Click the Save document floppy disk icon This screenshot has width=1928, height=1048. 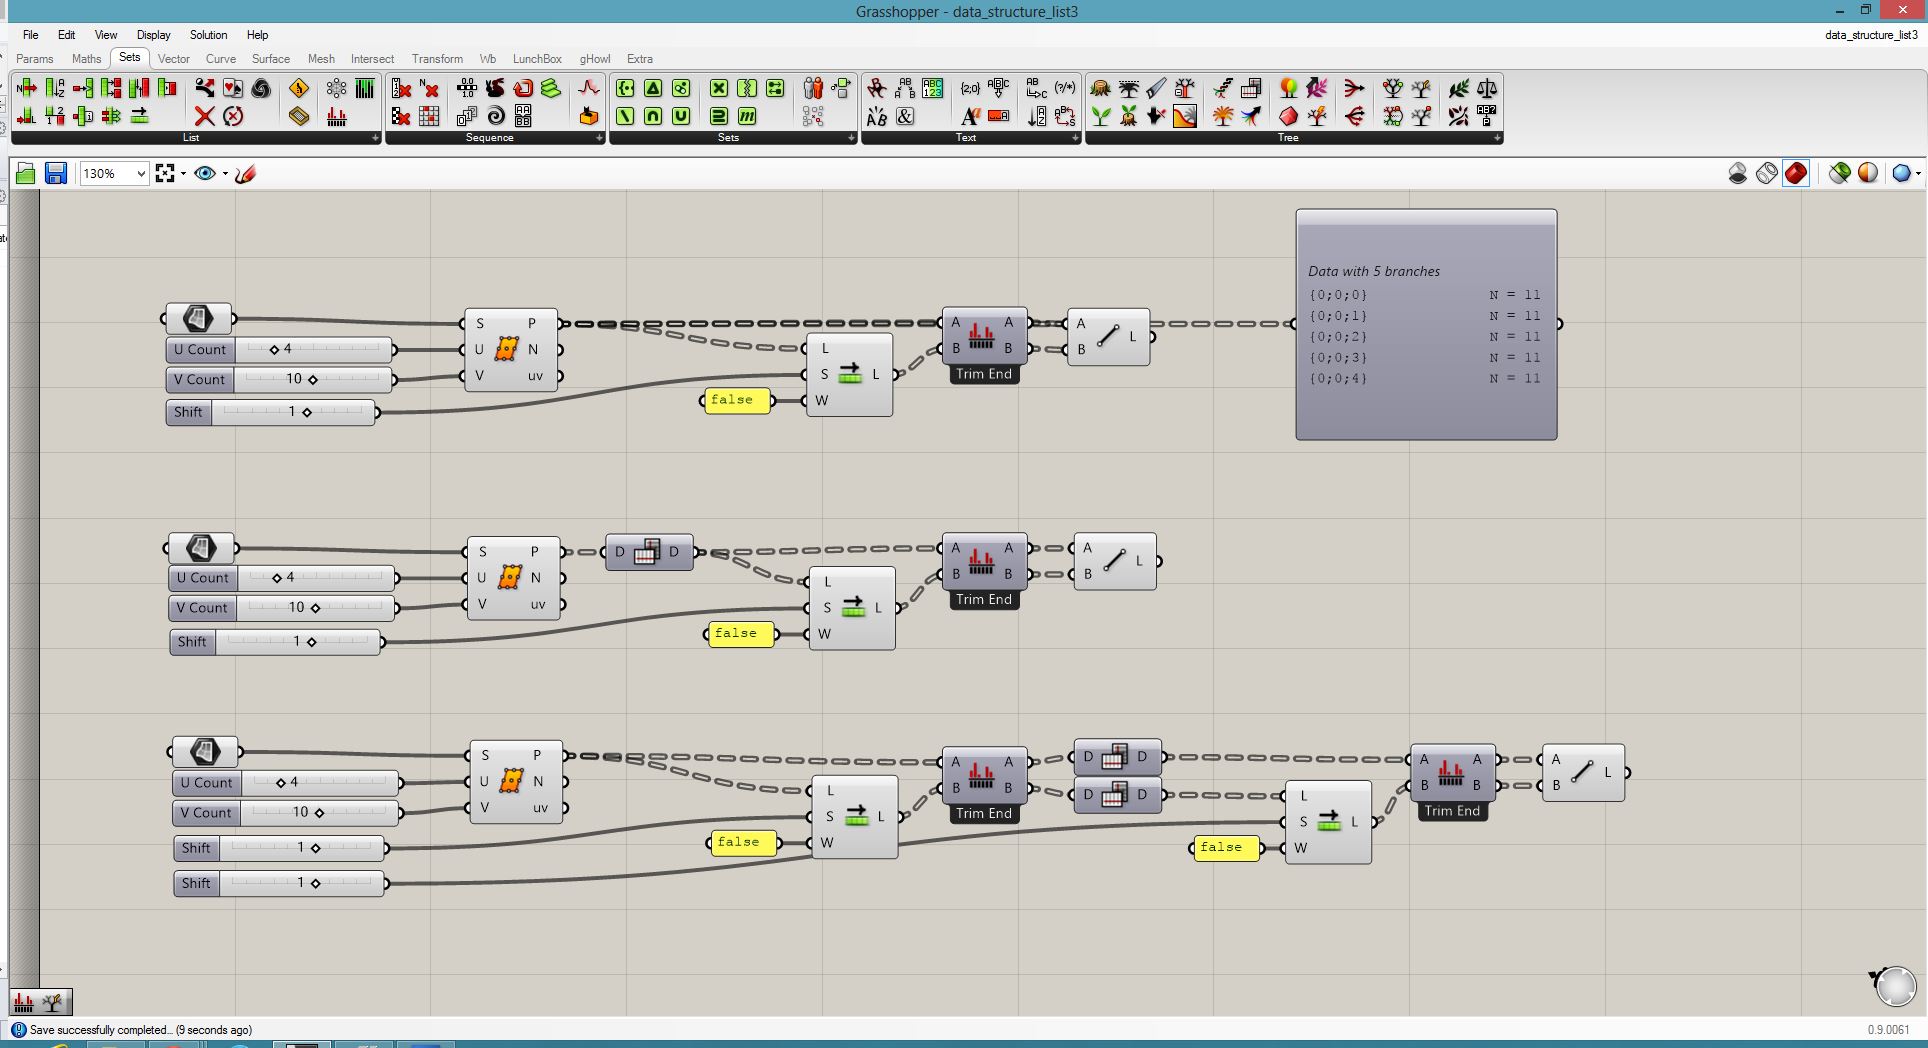click(56, 174)
